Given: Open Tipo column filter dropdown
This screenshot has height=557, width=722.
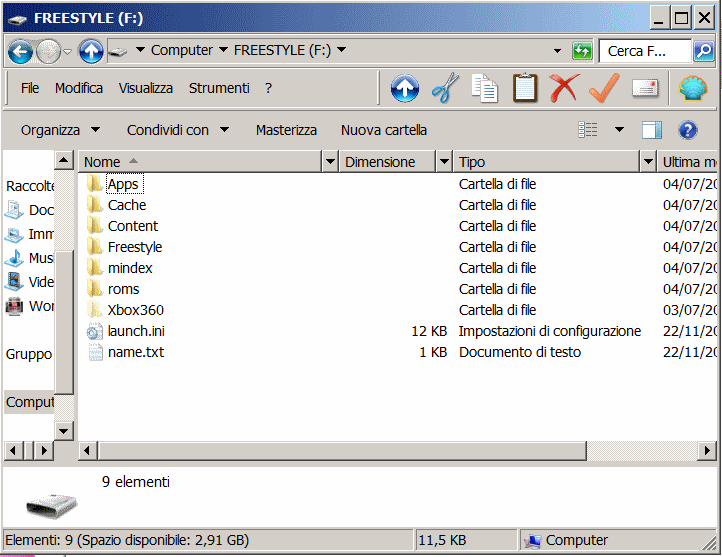Looking at the screenshot, I should coord(648,162).
